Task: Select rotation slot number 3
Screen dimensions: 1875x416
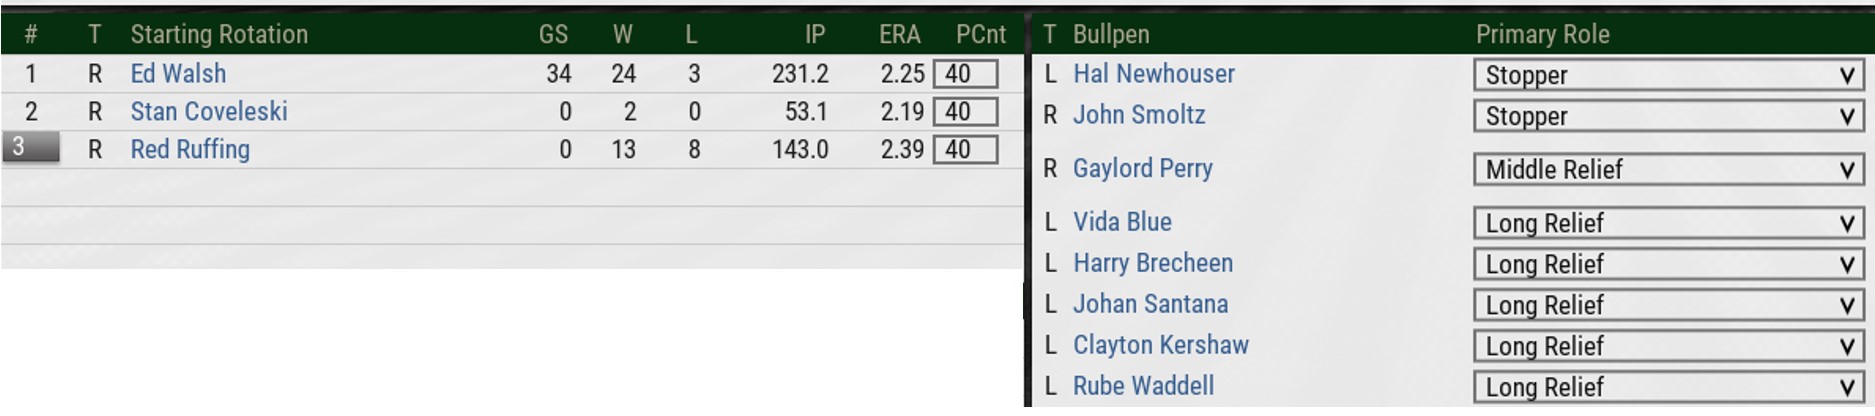Action: tap(30, 148)
